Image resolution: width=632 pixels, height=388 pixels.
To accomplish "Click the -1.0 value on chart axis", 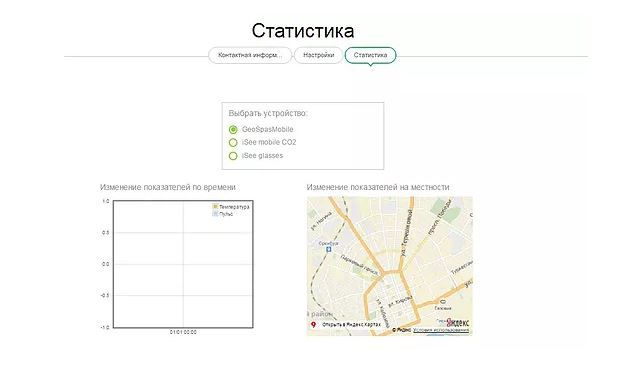I will [105, 328].
